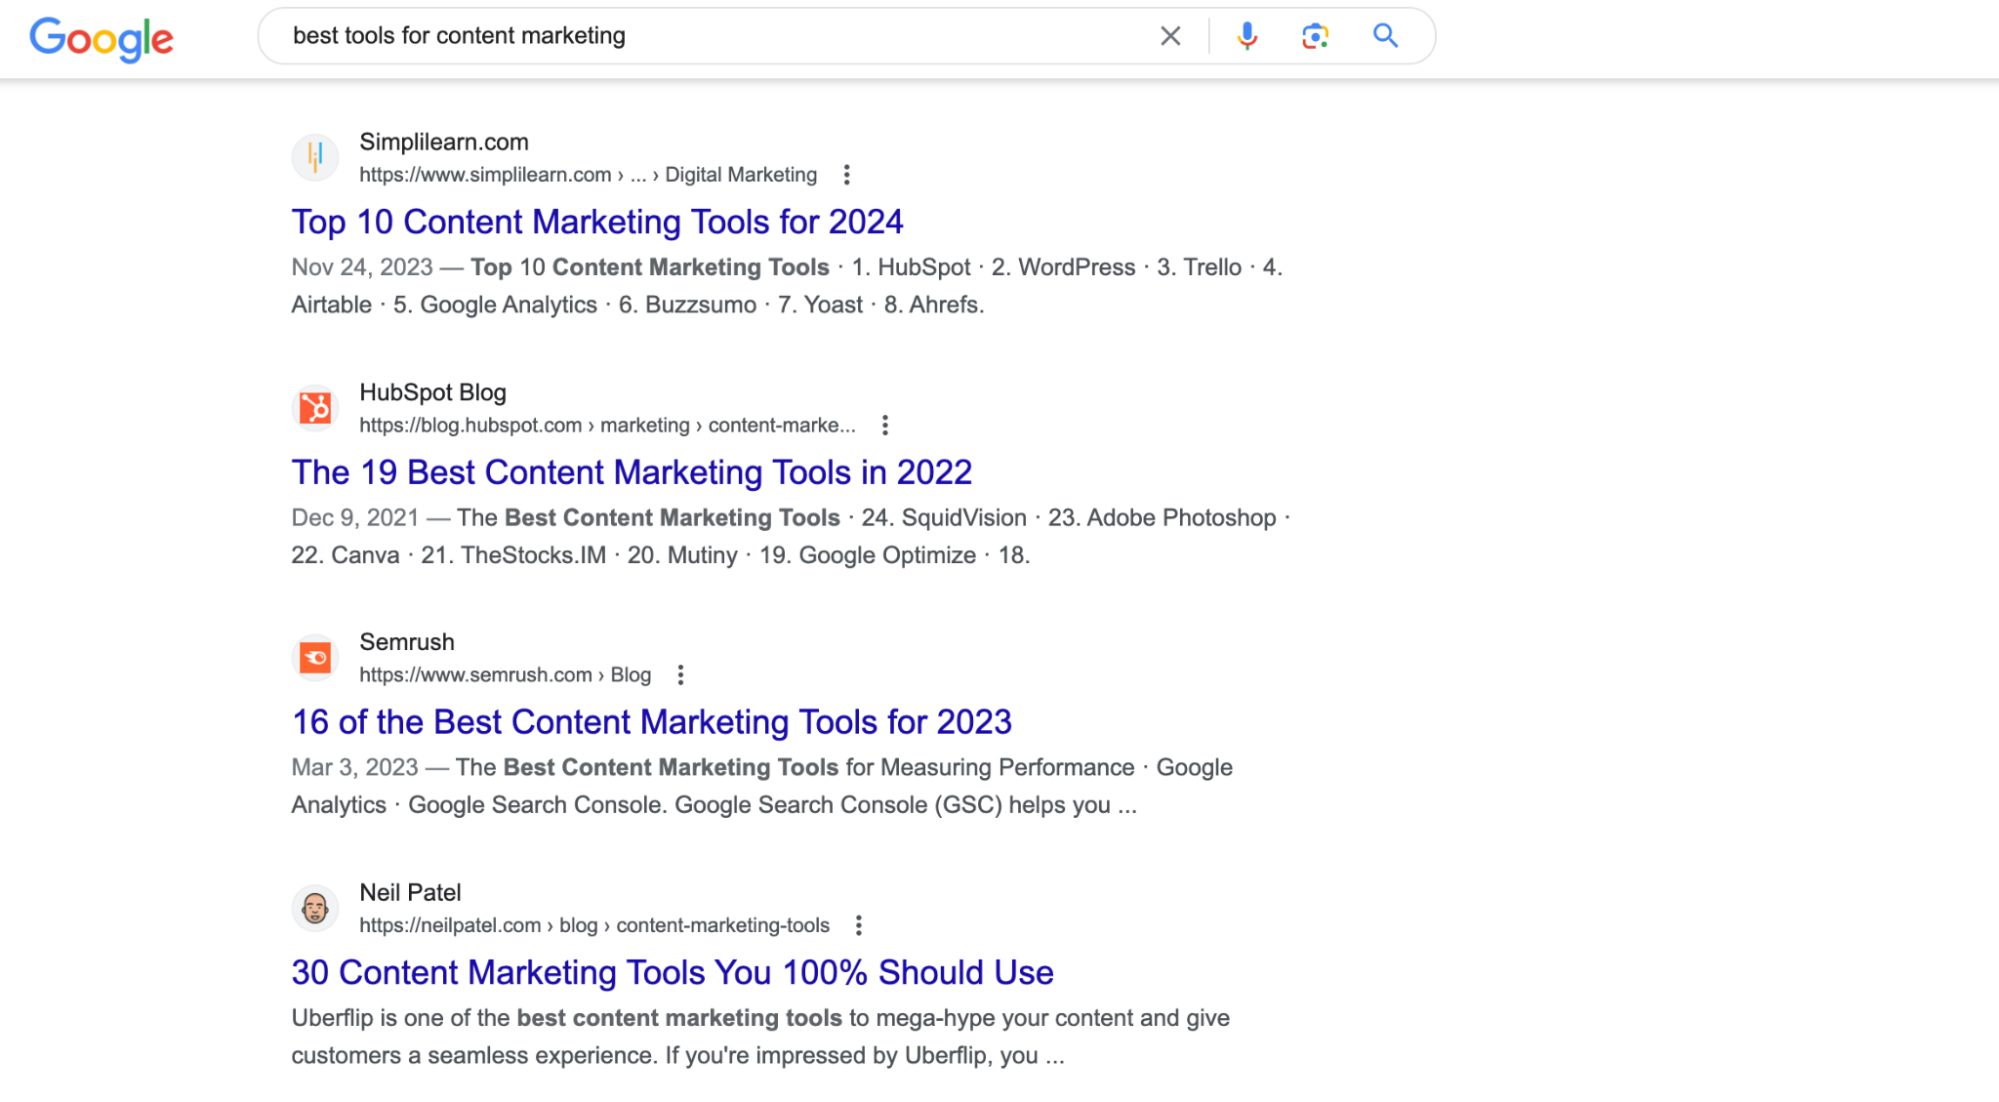Image resolution: width=1999 pixels, height=1102 pixels.
Task: Click the Simplilearn favicon
Action: point(315,157)
